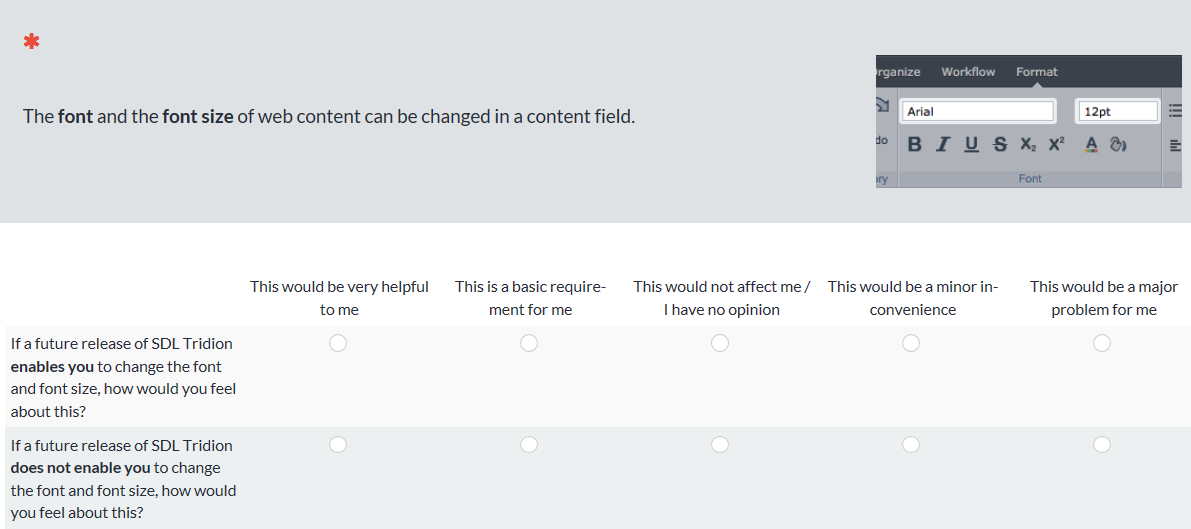
Task: Select 'very helpful' for enables you row
Action: click(338, 344)
